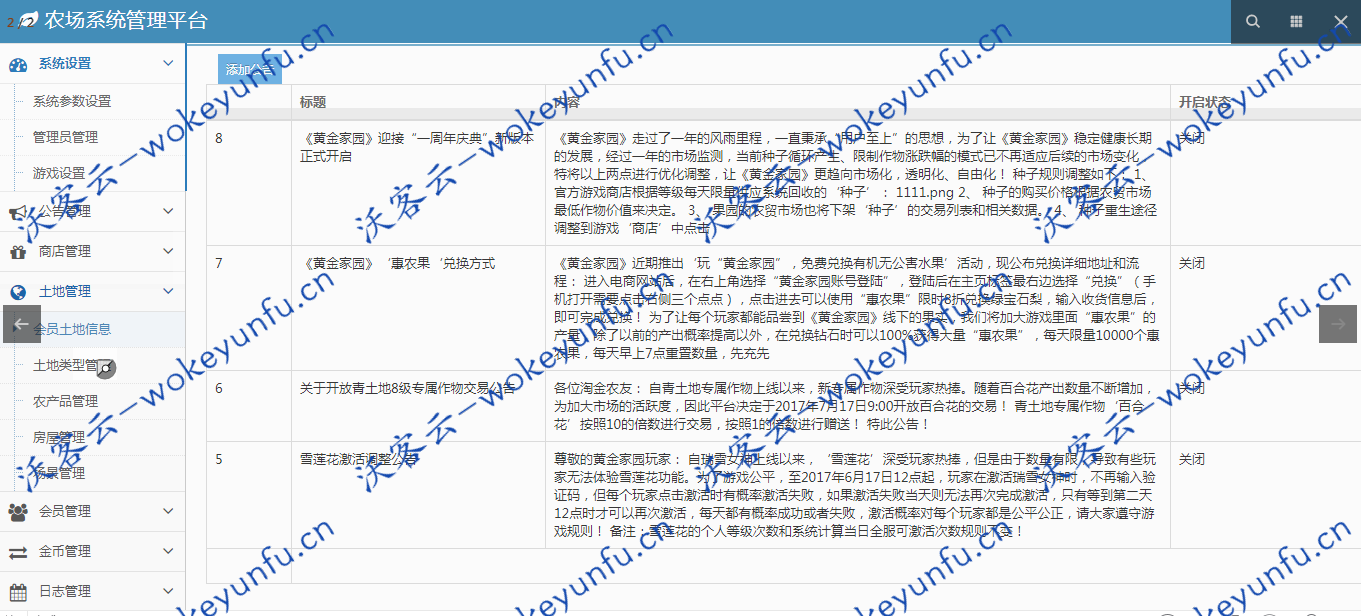Viewport: 1361px width, 616px height.
Task: Open 会员土地信息 submenu item
Action: (x=72, y=329)
